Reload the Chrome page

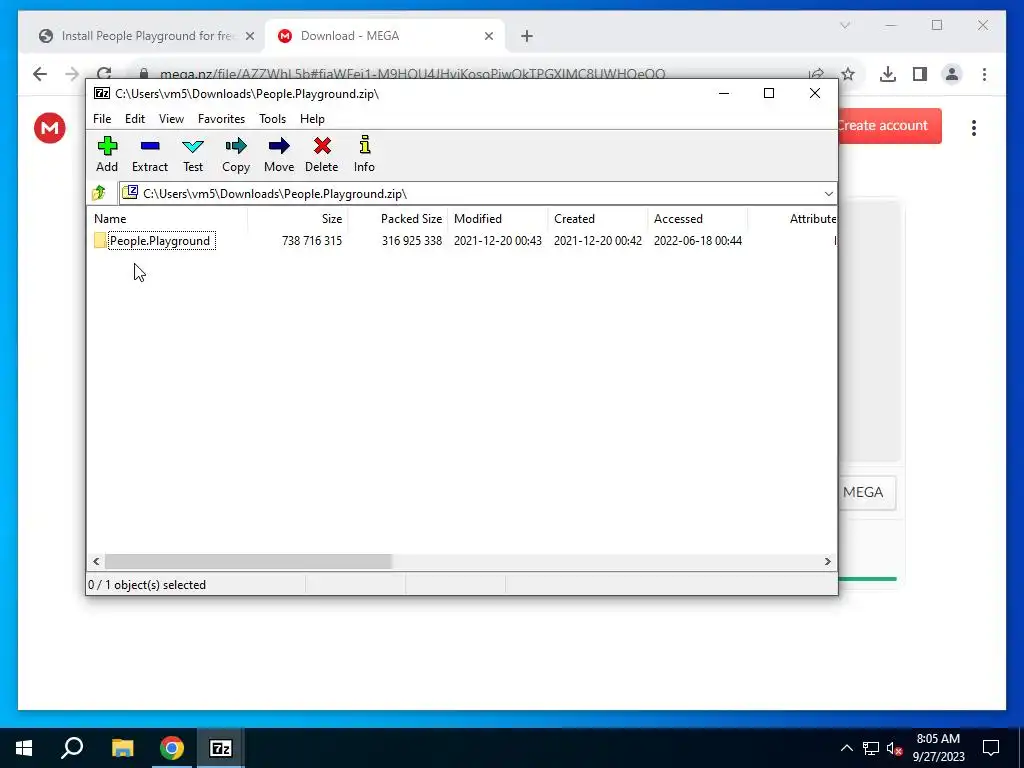tap(104, 74)
